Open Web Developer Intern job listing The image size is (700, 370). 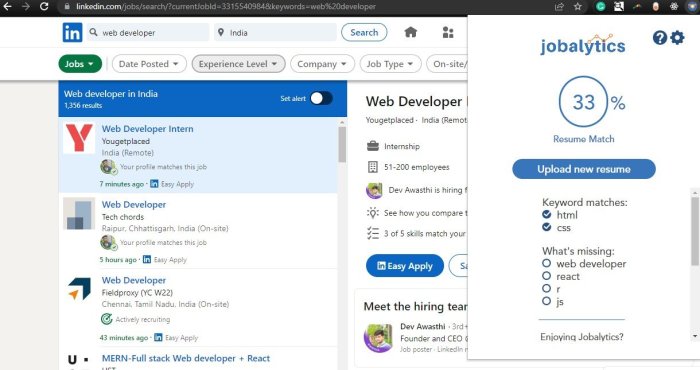tap(147, 129)
